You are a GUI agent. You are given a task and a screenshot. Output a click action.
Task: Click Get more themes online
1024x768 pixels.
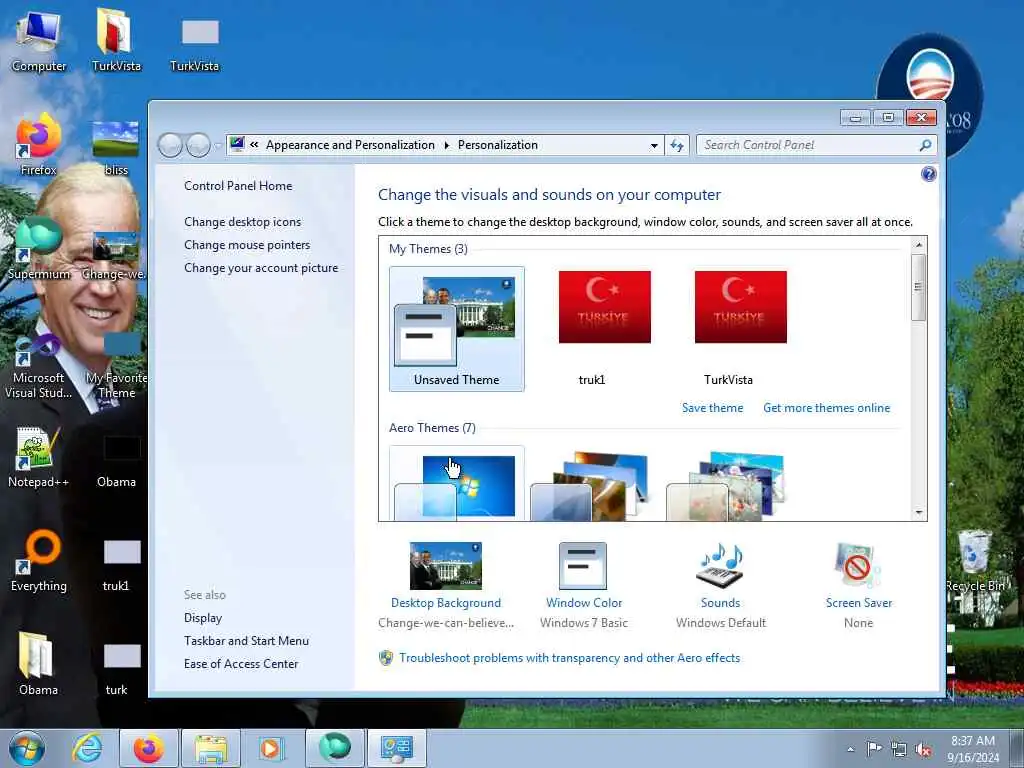pyautogui.click(x=826, y=408)
